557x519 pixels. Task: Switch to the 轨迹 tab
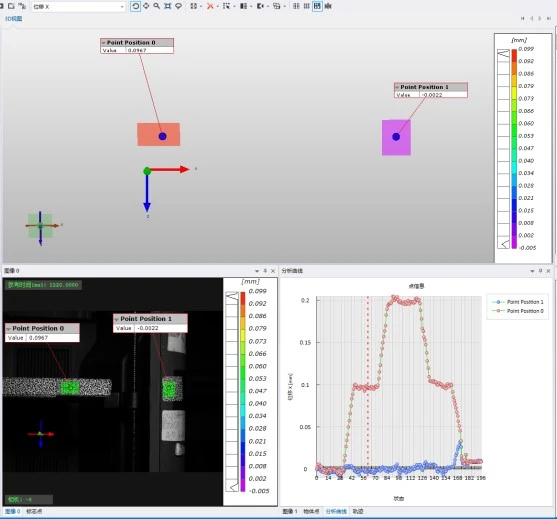[x=358, y=511]
